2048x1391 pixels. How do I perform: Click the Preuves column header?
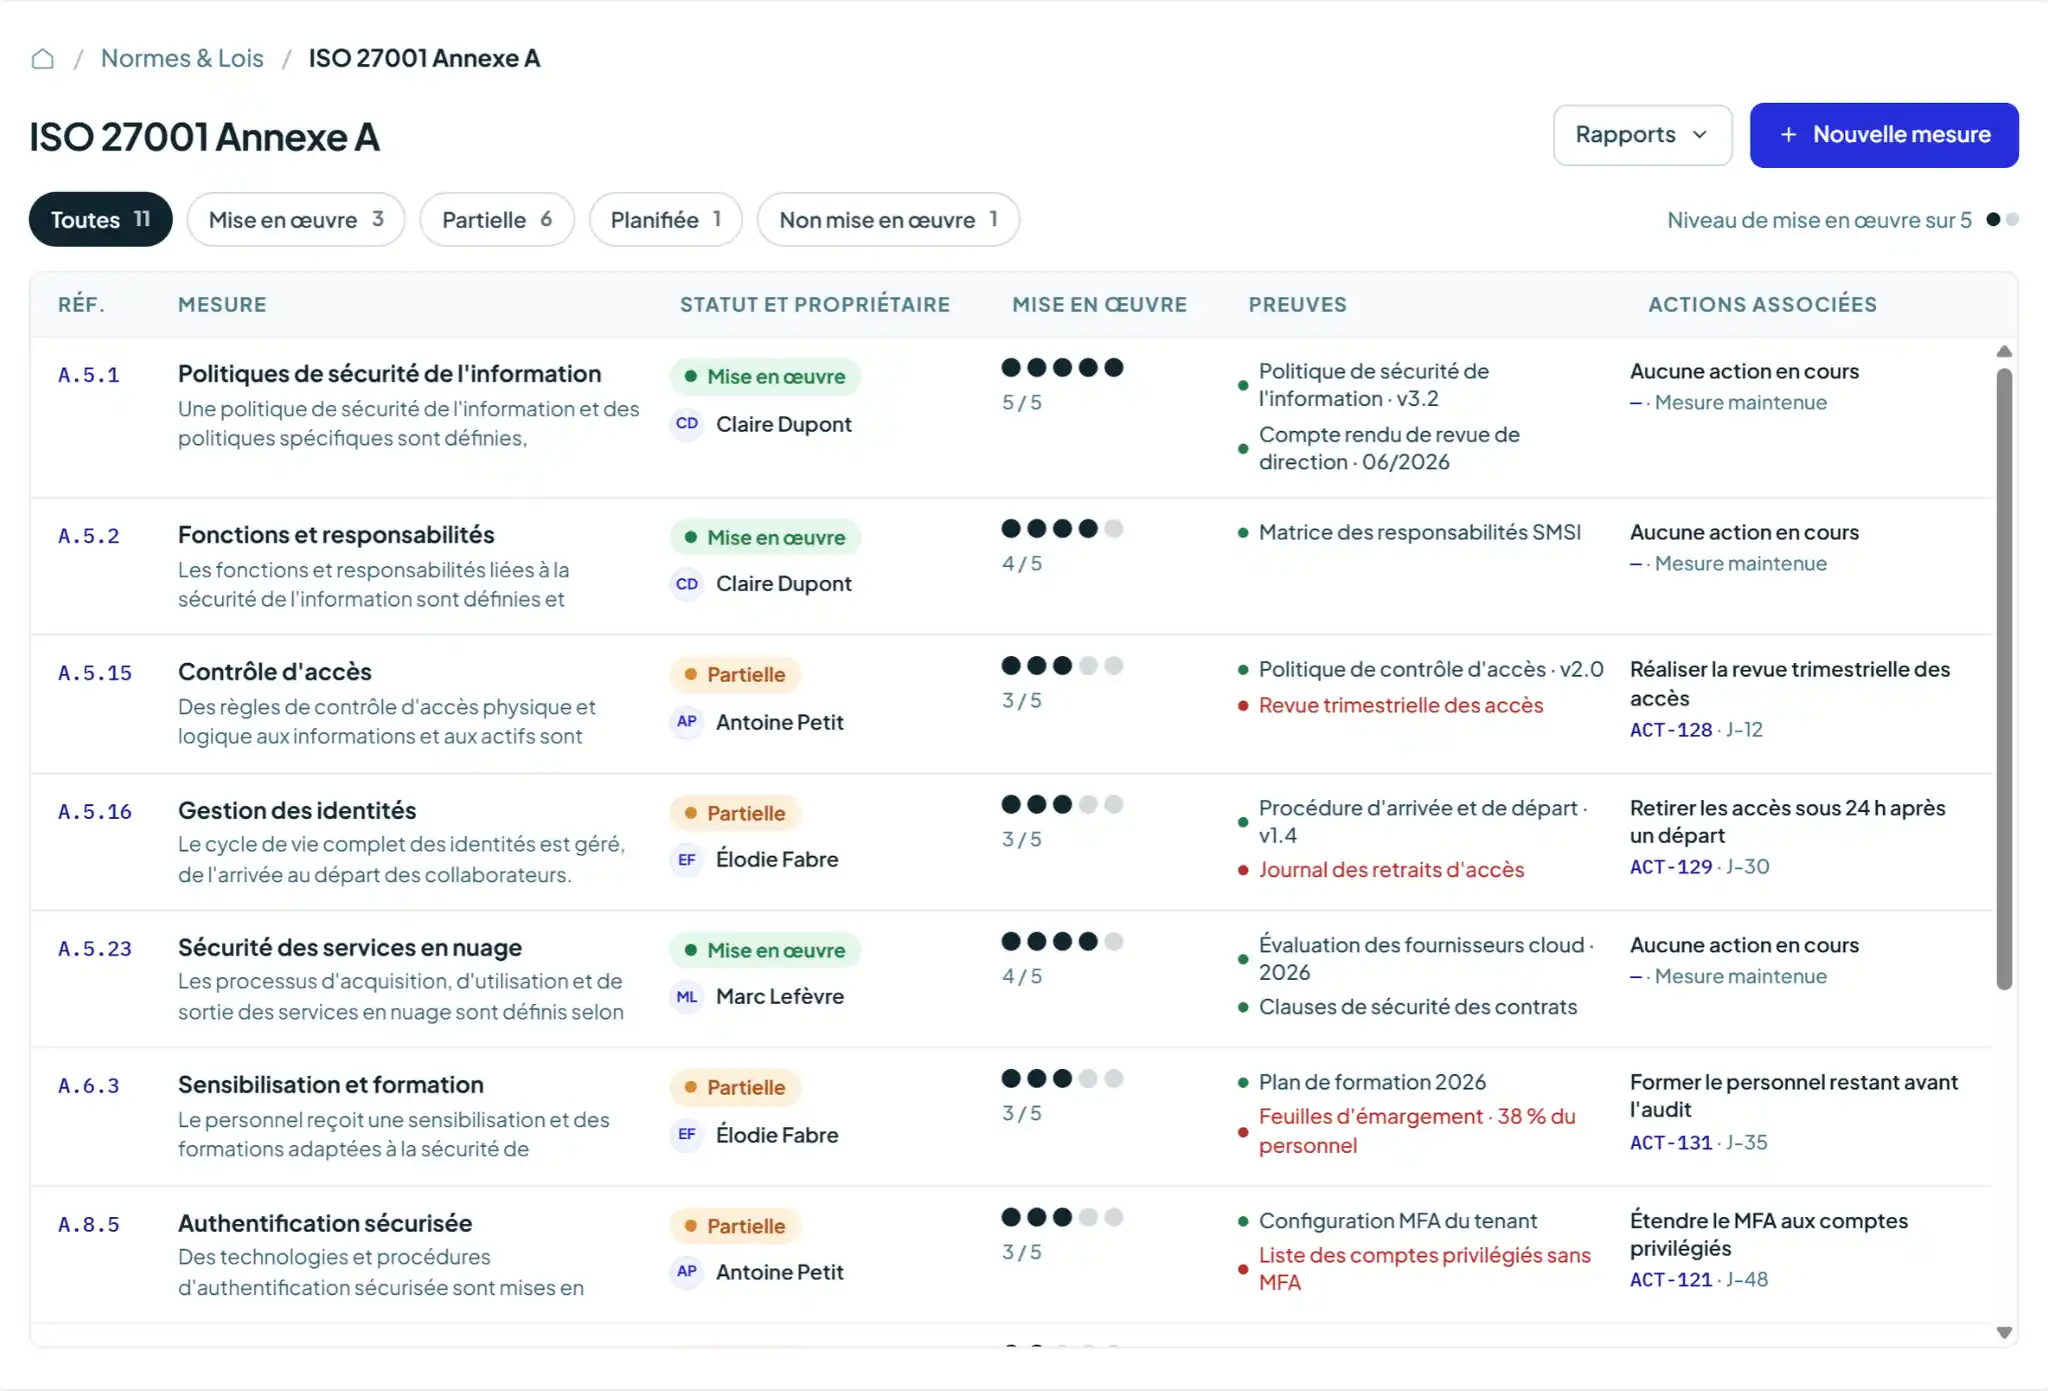coord(1297,305)
